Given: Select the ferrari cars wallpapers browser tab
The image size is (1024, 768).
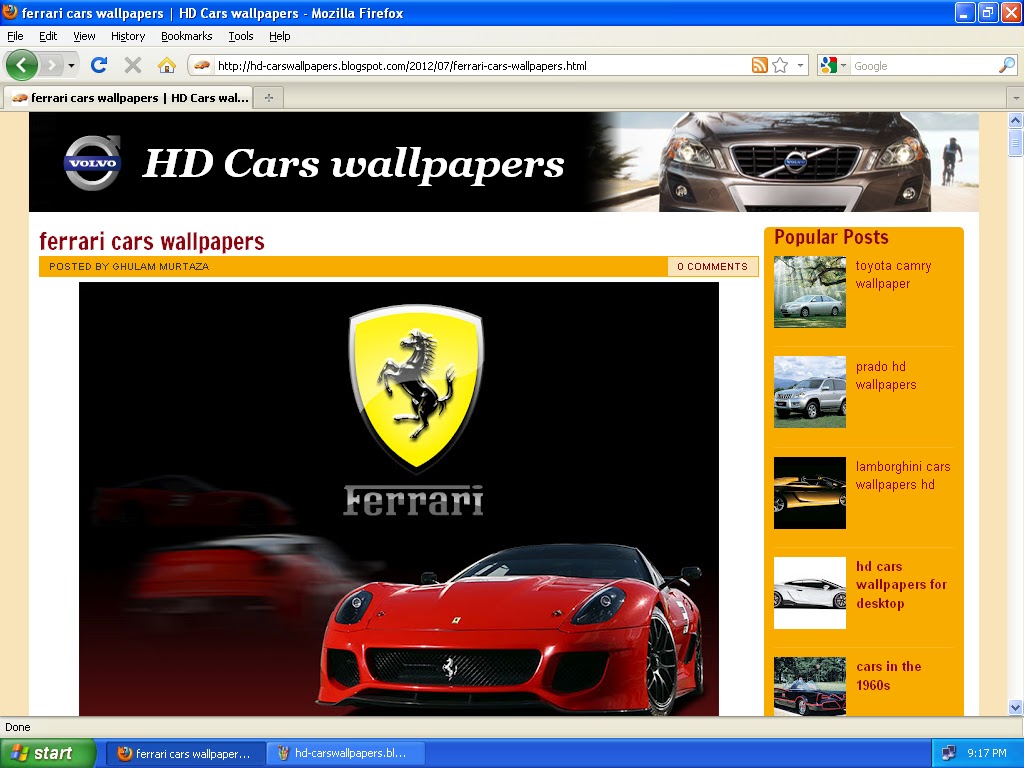Looking at the screenshot, I should (129, 98).
